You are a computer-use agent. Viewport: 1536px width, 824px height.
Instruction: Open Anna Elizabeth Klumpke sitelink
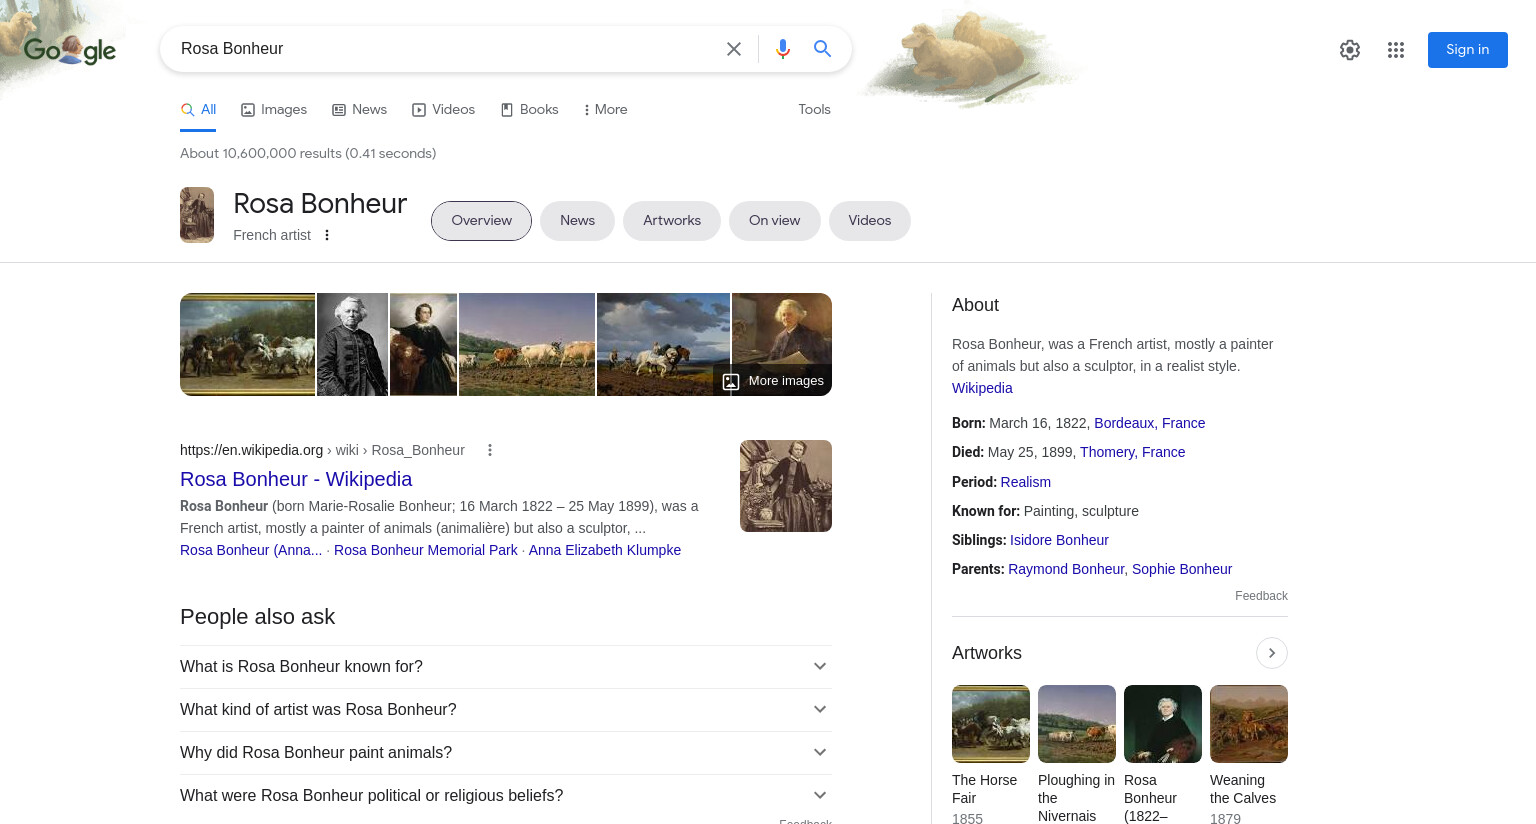[604, 550]
